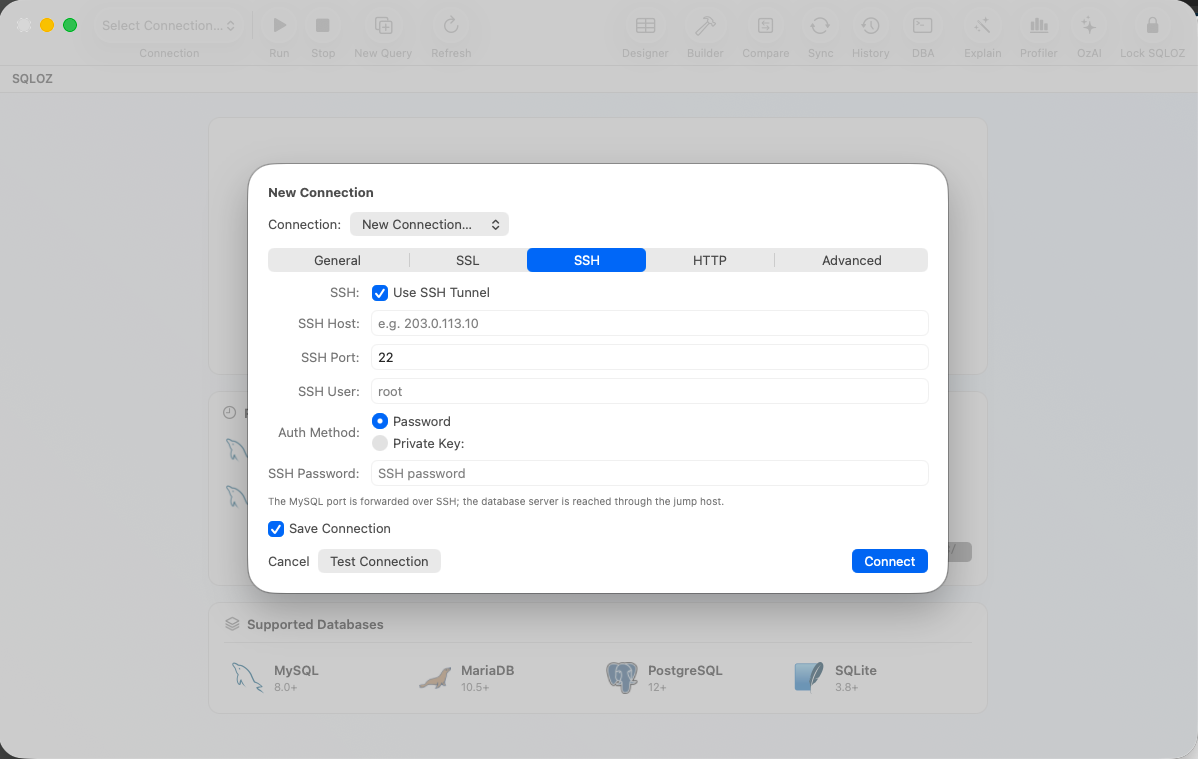The width and height of the screenshot is (1198, 759).
Task: Click into the SSH Port field
Action: (649, 357)
